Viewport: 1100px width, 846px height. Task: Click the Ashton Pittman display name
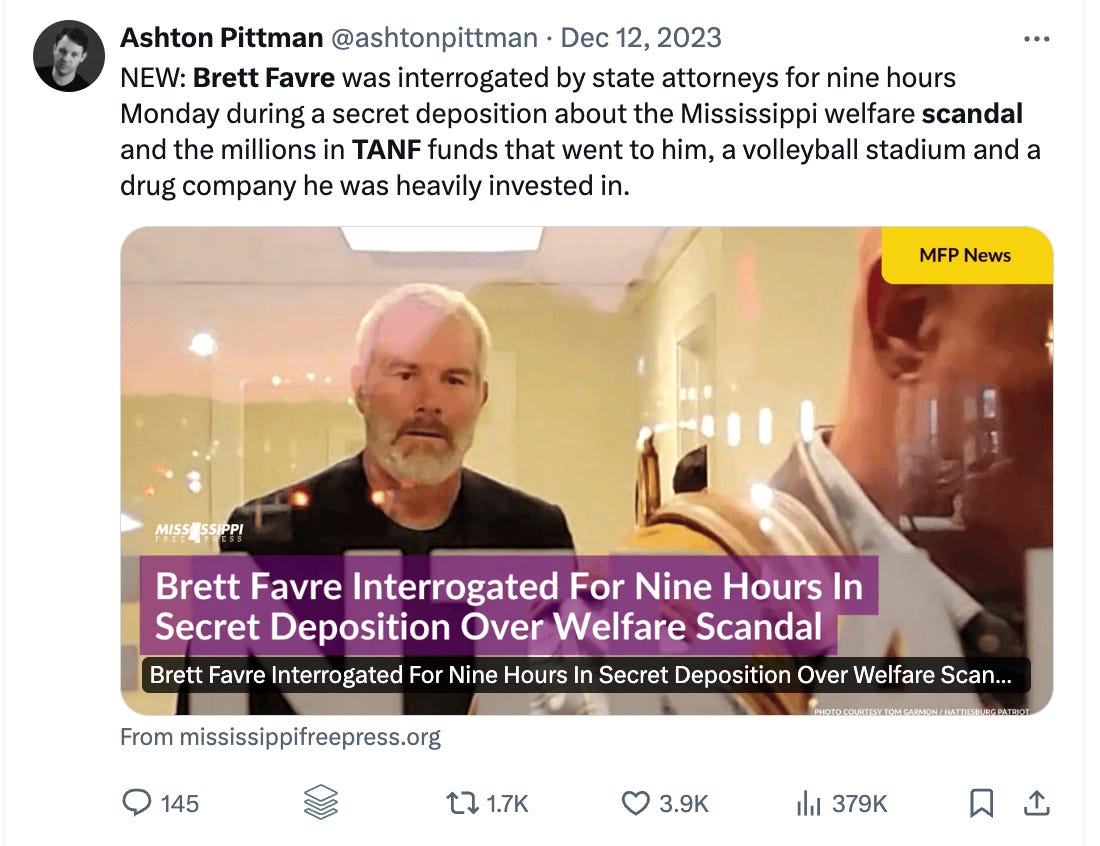tap(222, 38)
